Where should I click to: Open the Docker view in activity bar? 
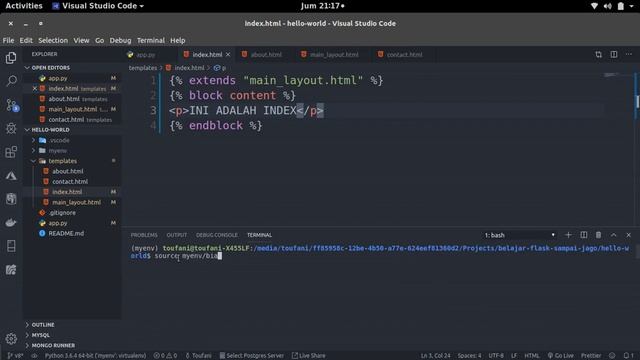11,222
